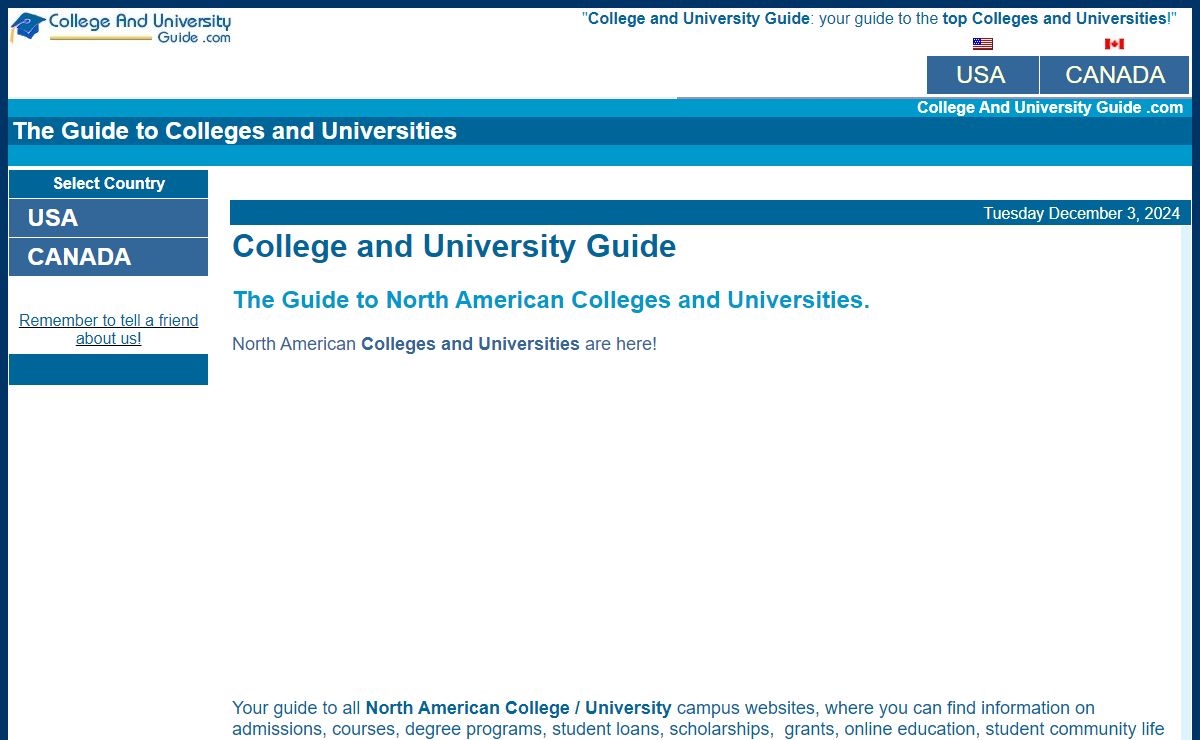Click 'The Guide to Colleges and Universities' heading

235,131
